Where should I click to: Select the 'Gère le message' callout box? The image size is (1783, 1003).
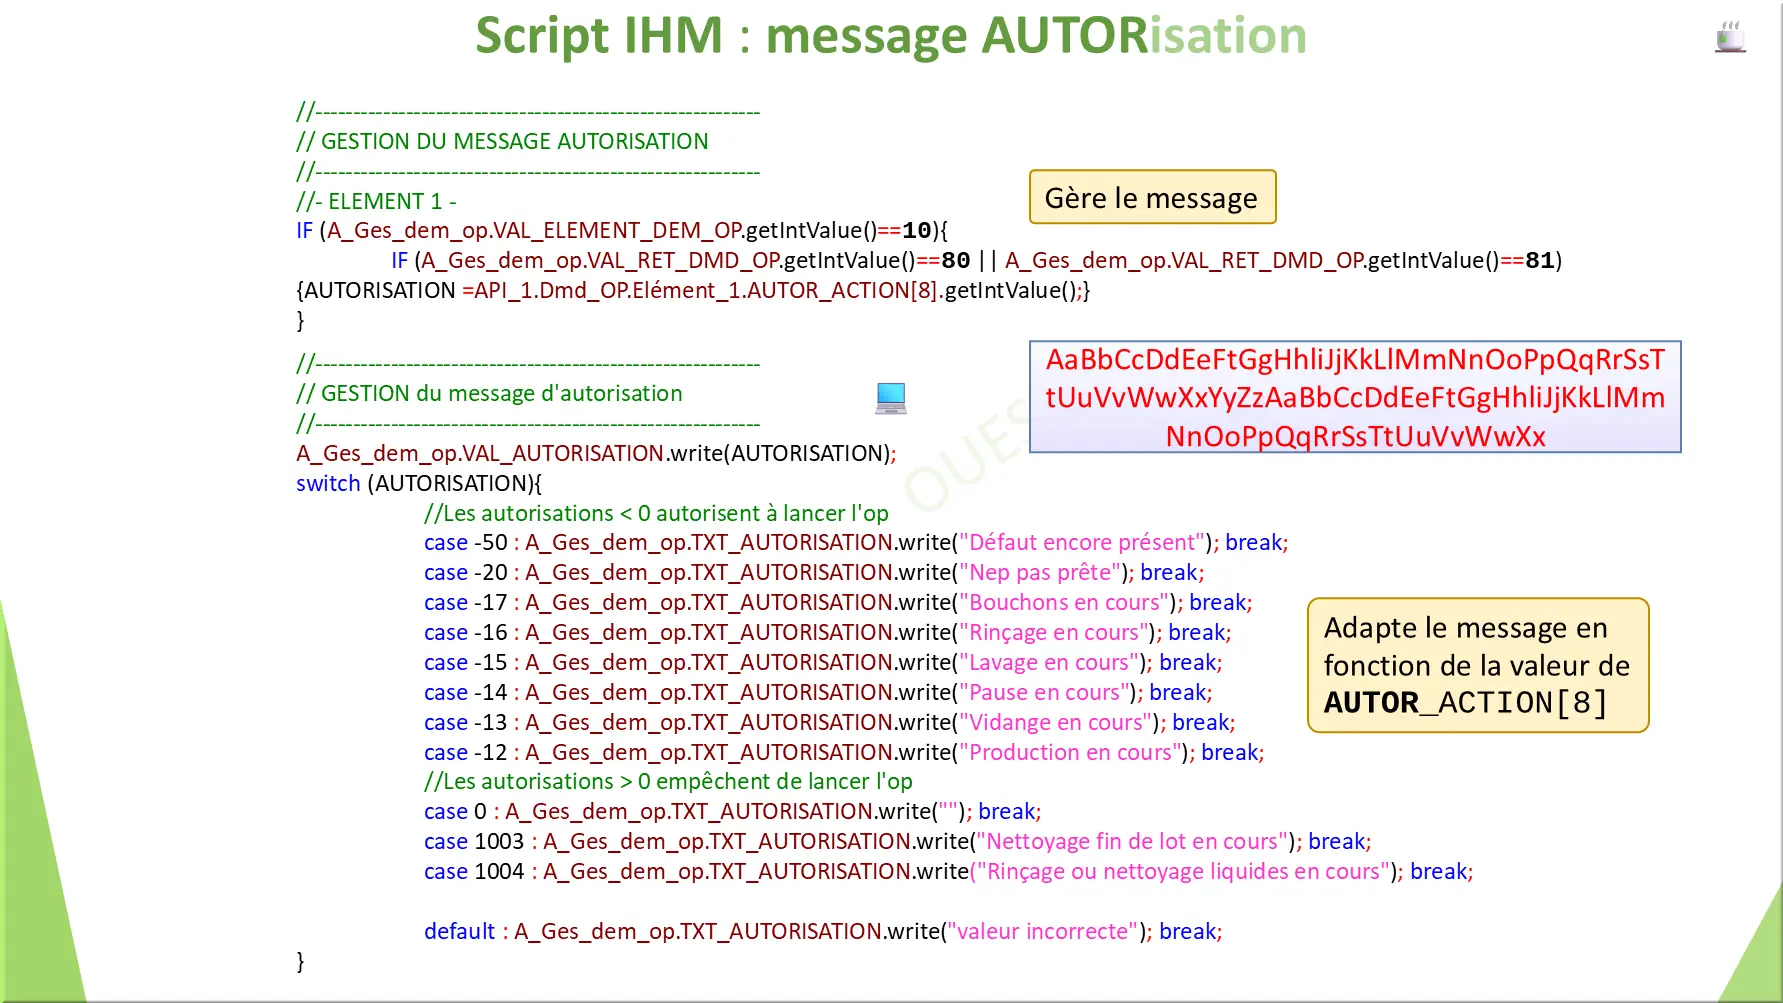coord(1151,197)
